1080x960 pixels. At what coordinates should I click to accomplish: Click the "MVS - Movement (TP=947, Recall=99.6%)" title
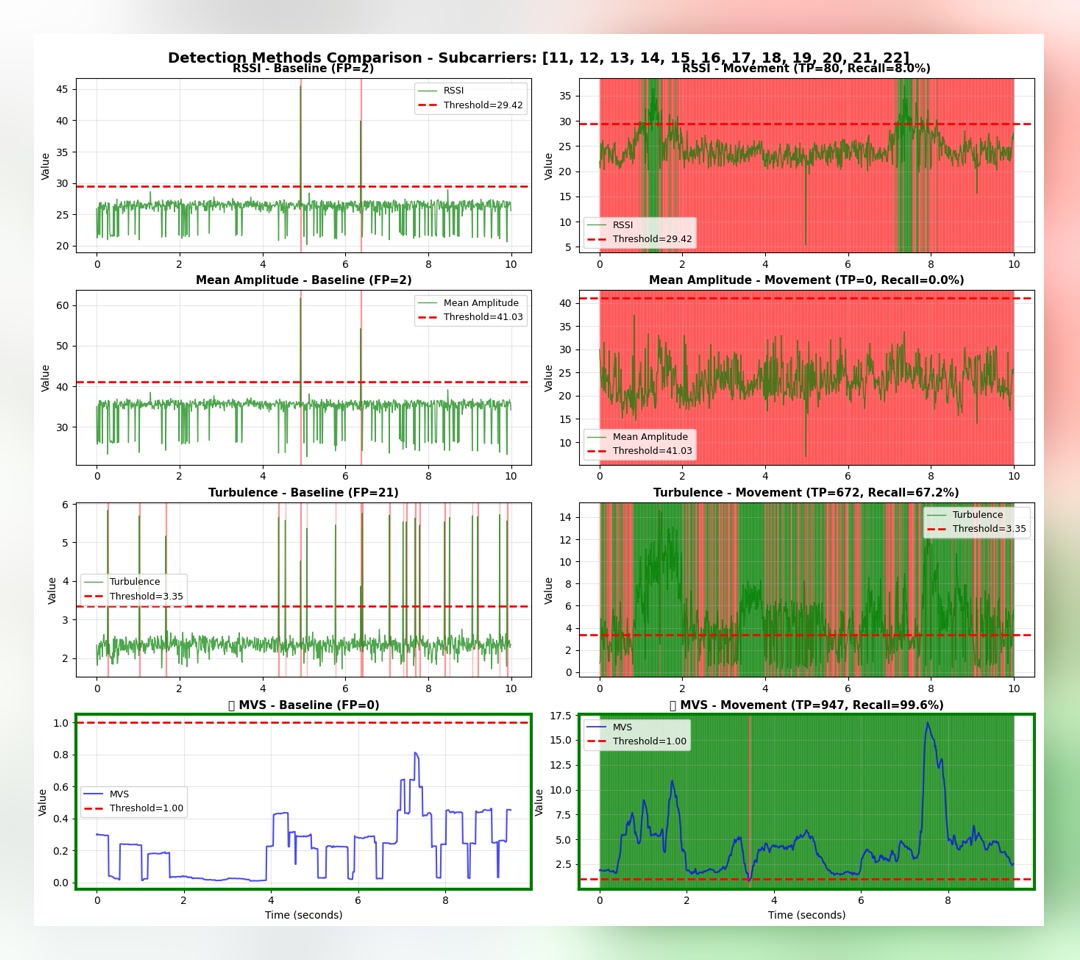pyautogui.click(x=806, y=705)
